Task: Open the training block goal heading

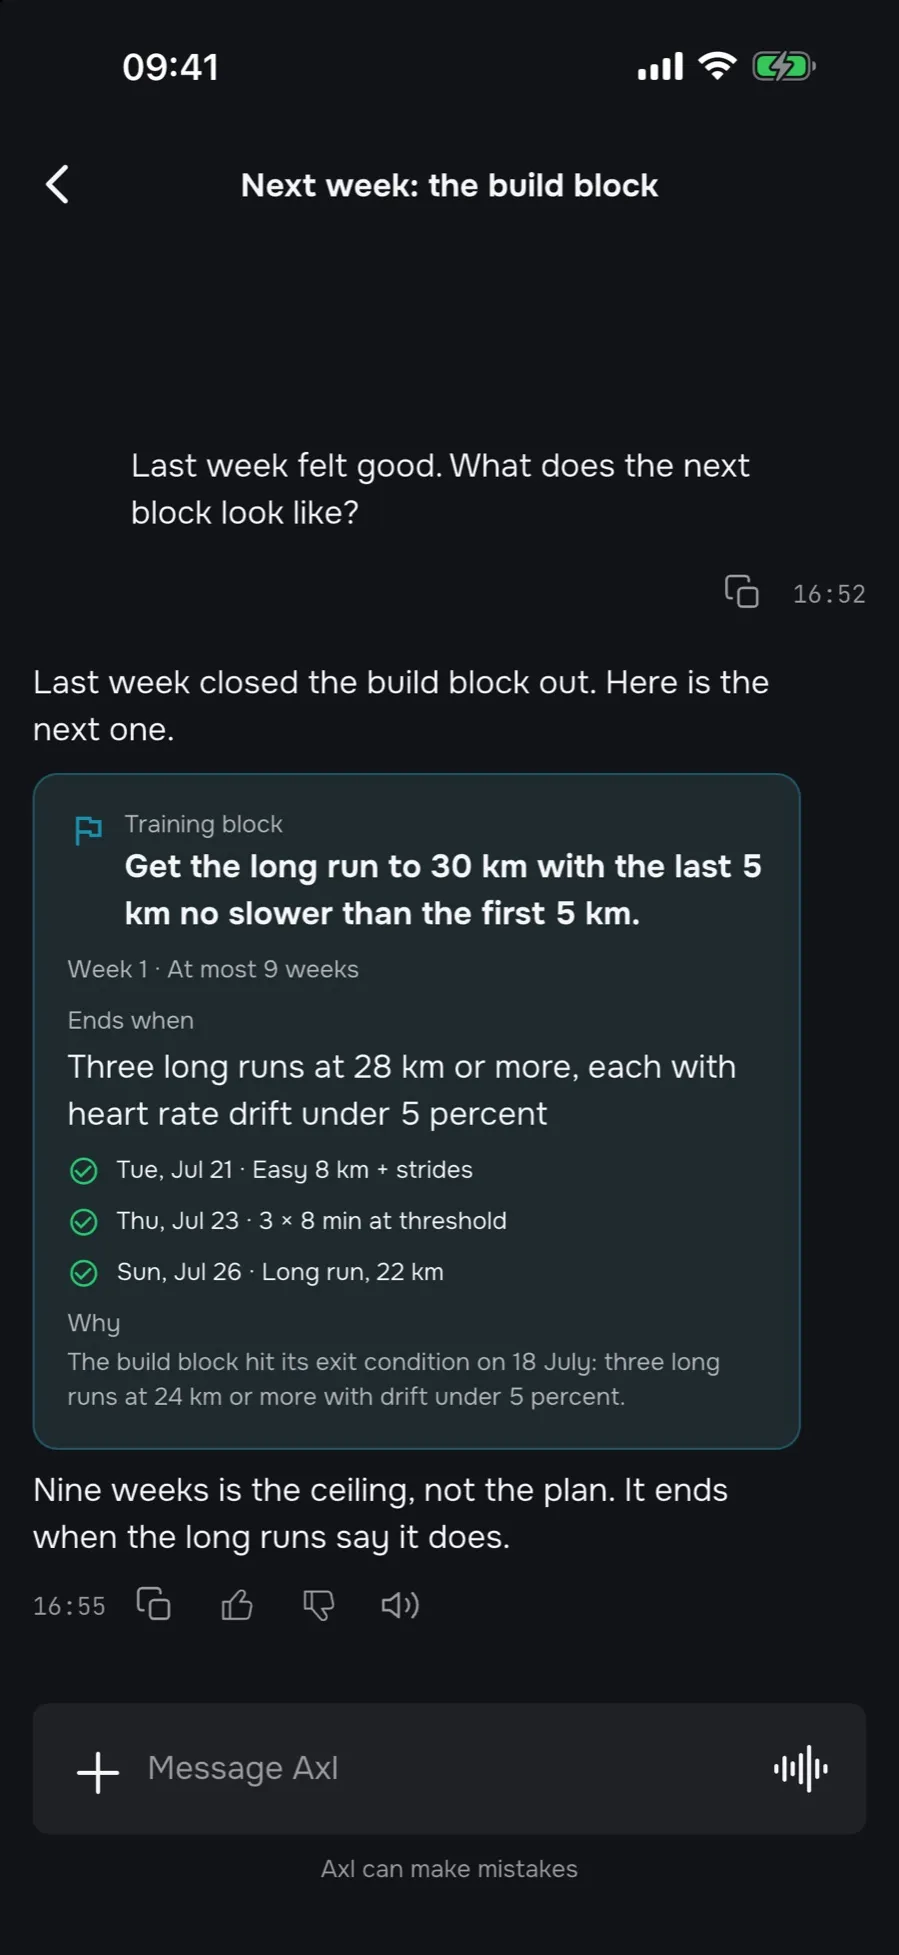Action: pyautogui.click(x=443, y=889)
